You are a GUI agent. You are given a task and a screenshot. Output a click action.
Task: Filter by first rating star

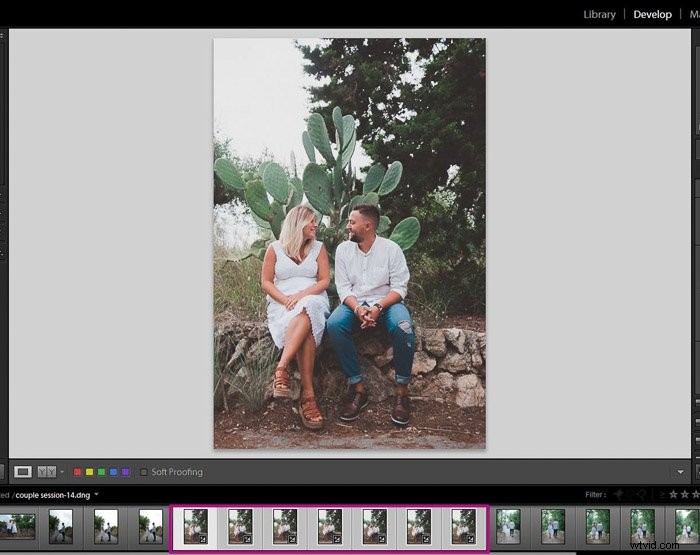[673, 494]
